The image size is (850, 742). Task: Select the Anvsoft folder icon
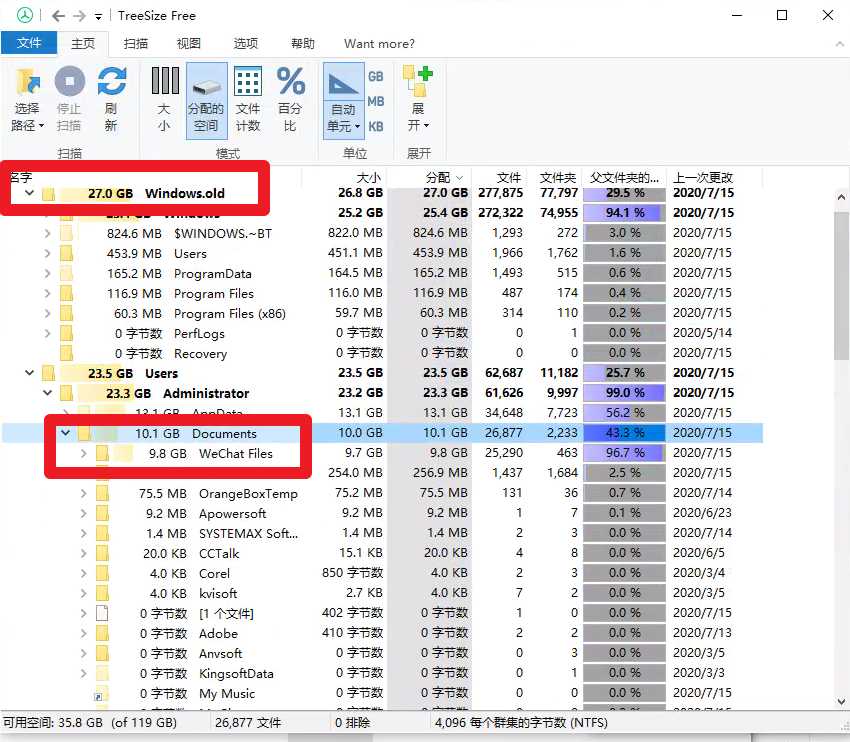(102, 654)
